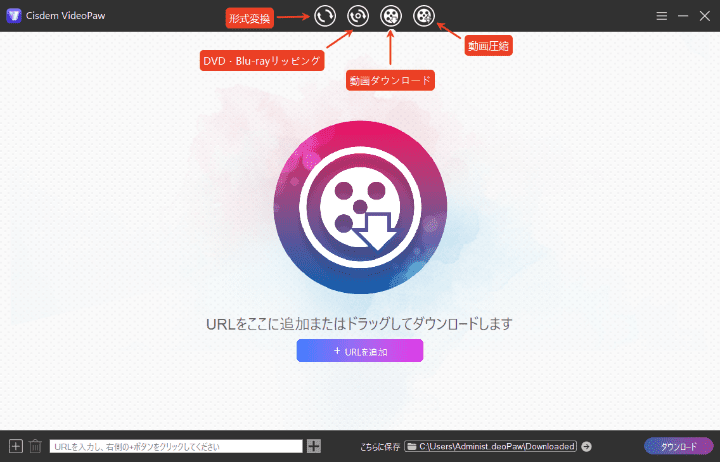Click the Cisdem VideoPaw logo icon
Viewport: 720px width, 462px height.
click(14, 16)
